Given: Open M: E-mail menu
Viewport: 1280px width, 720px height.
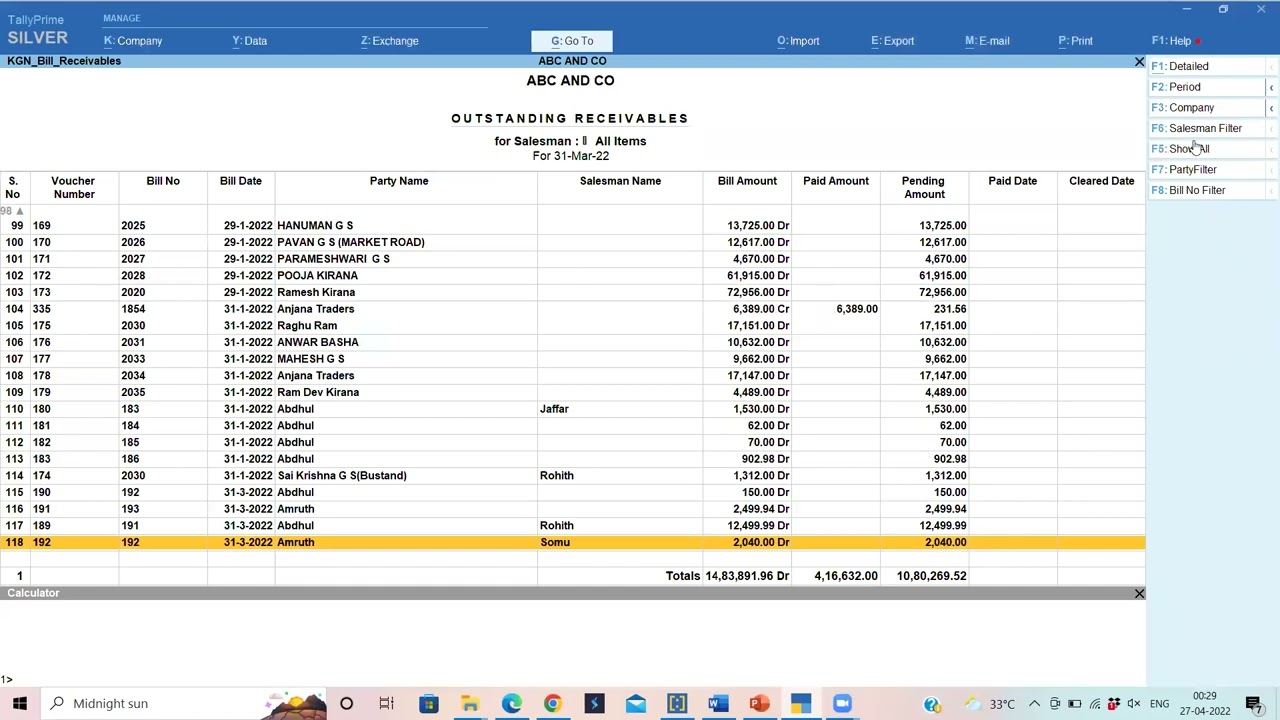Looking at the screenshot, I should tap(987, 41).
